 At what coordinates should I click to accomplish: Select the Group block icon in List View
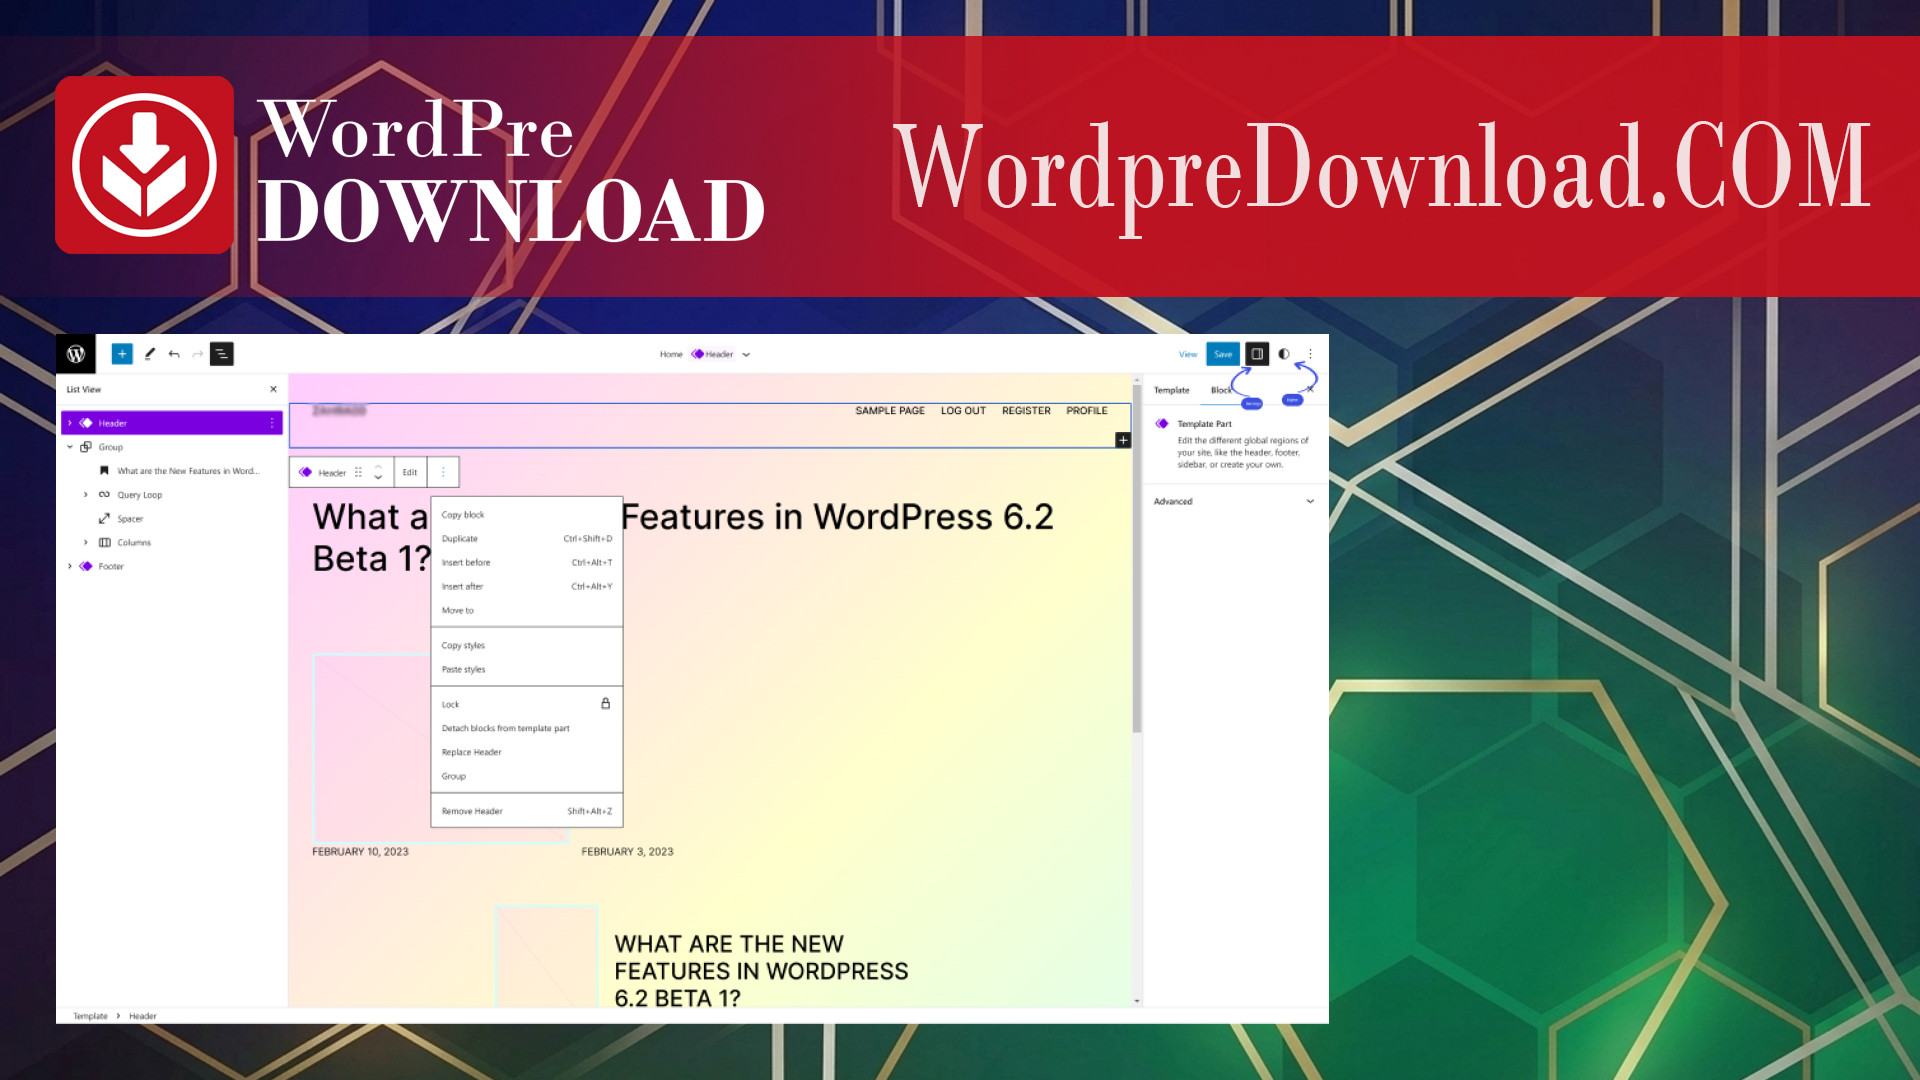pyautogui.click(x=86, y=448)
